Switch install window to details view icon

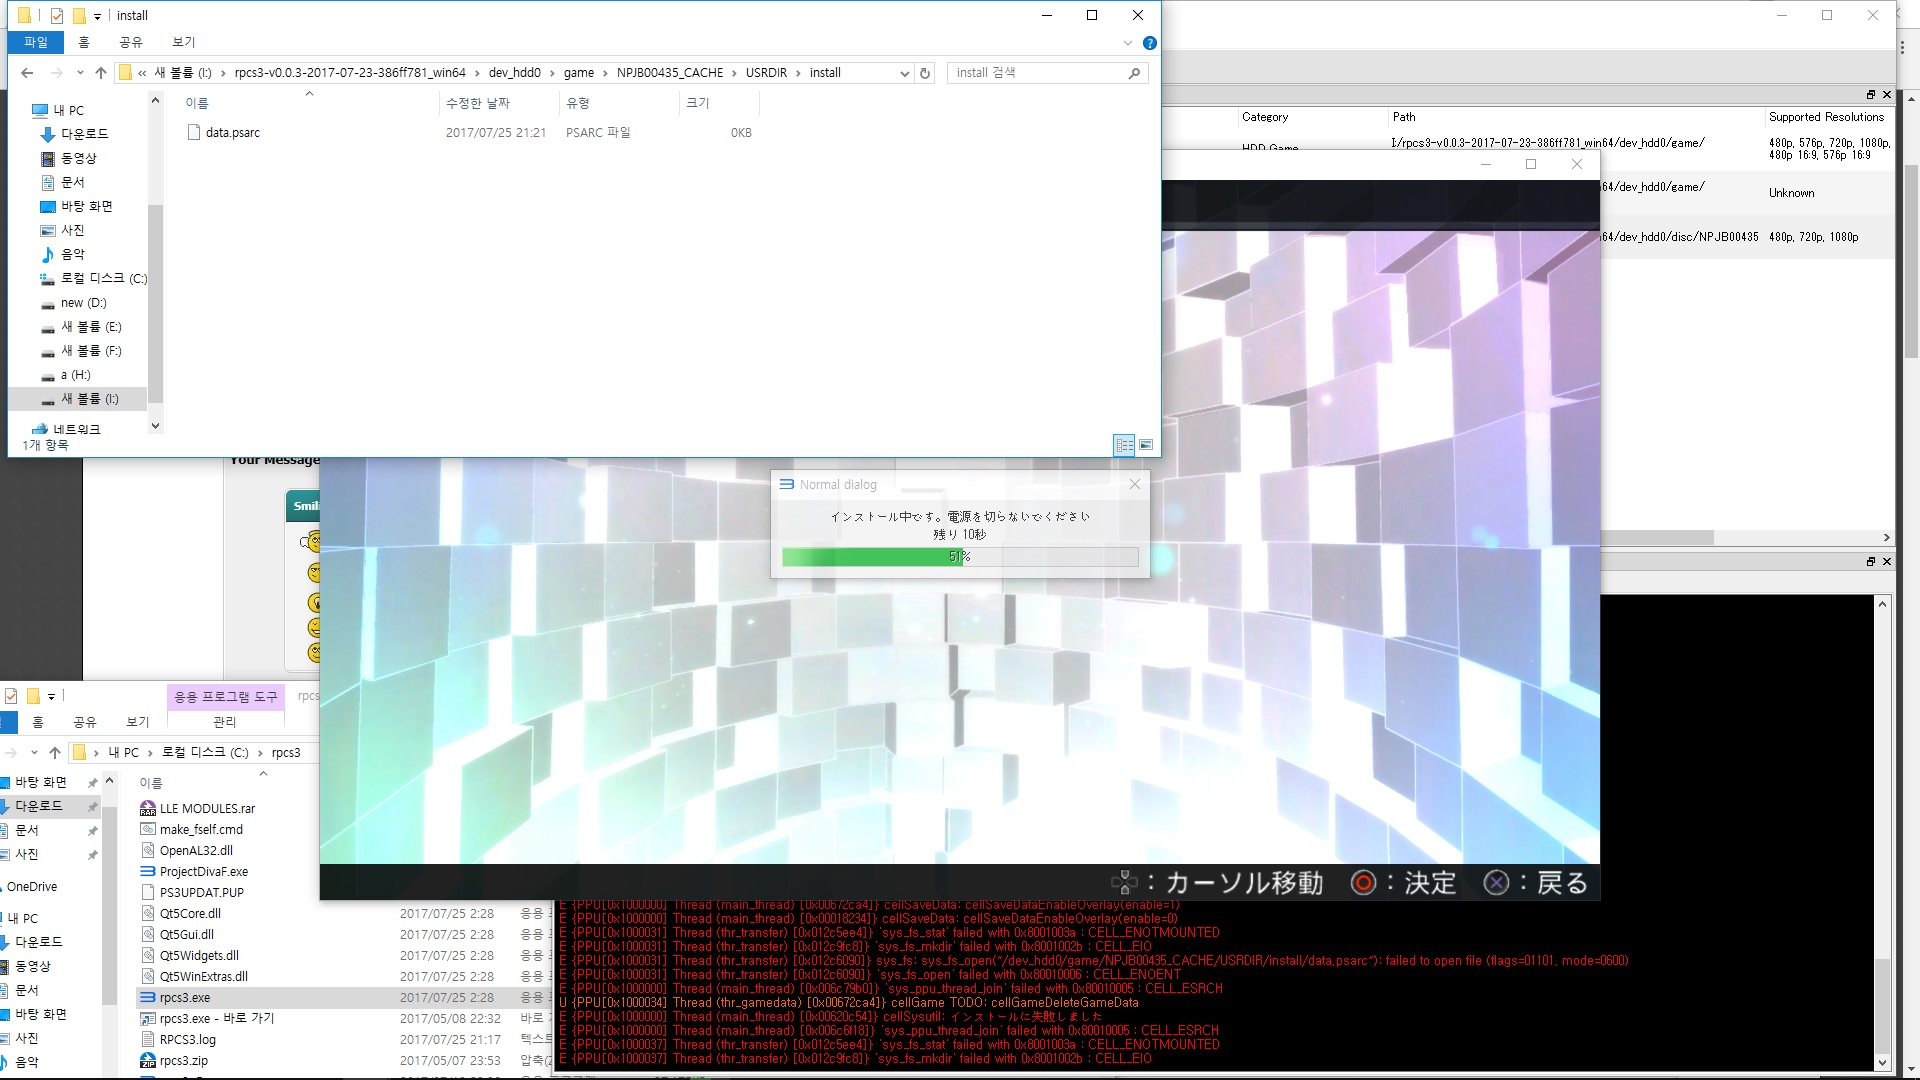1124,445
